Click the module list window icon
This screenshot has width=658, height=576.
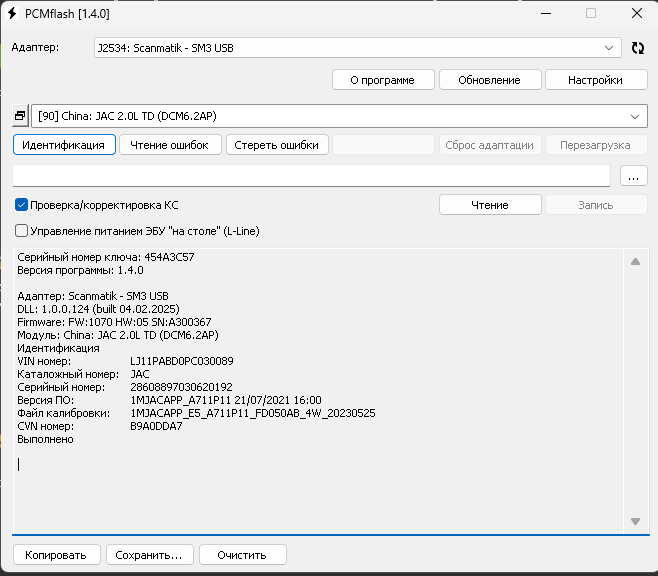pos(19,116)
